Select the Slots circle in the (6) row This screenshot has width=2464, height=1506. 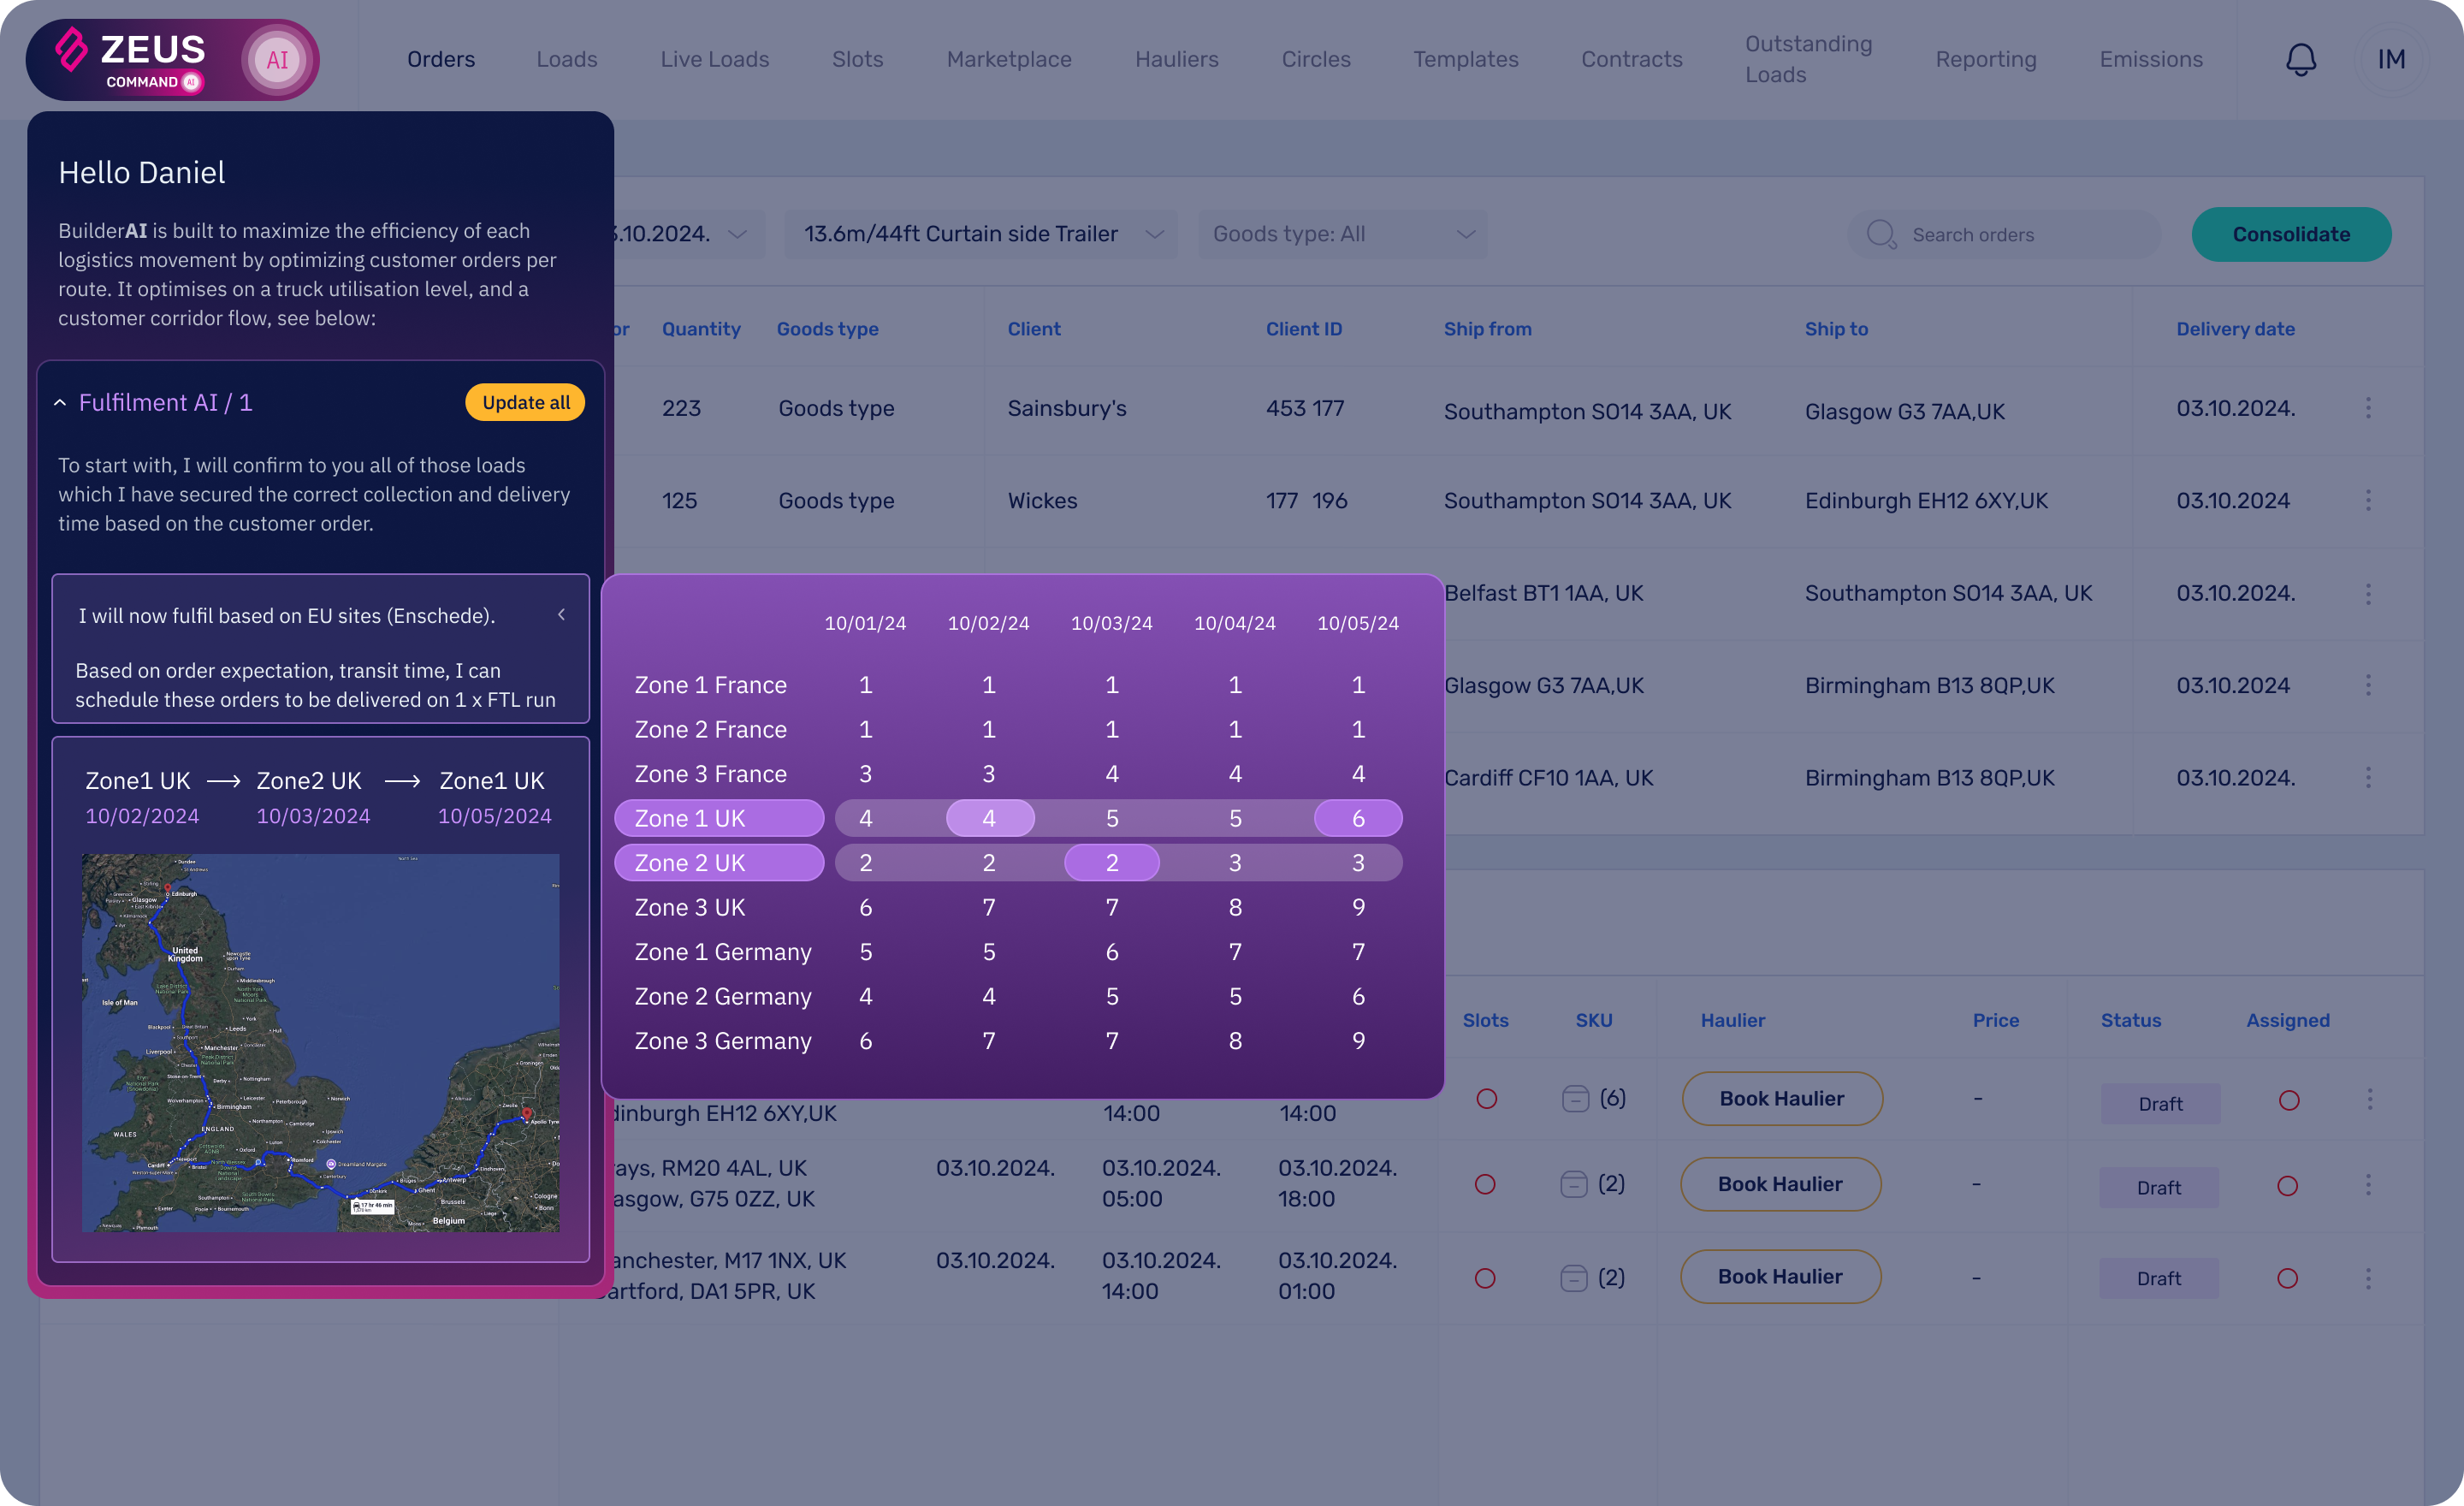coord(1486,1099)
